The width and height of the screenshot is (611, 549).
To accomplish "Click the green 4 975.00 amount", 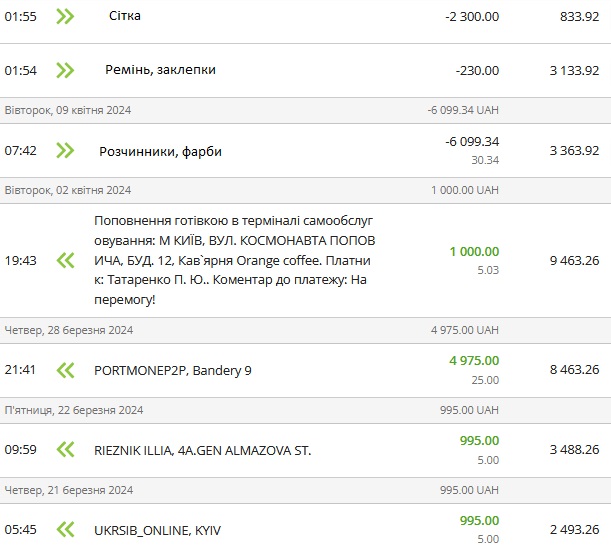I will click(x=474, y=361).
